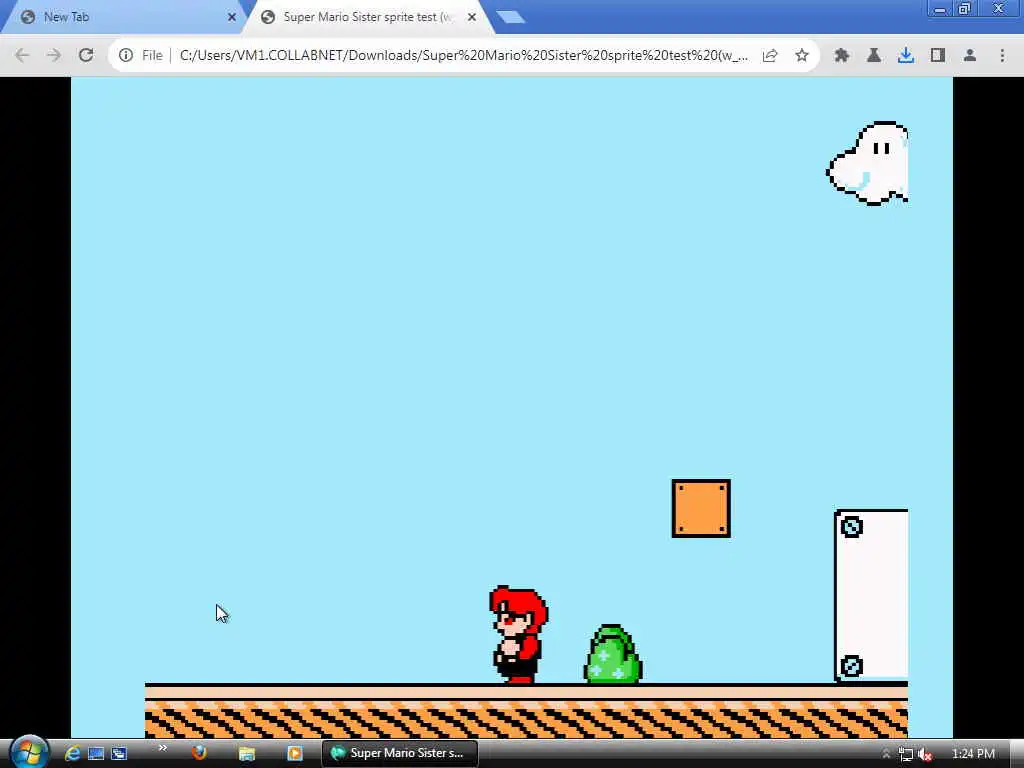The height and width of the screenshot is (768, 1024).
Task: Click the white cloud with eyes
Action: [867, 163]
